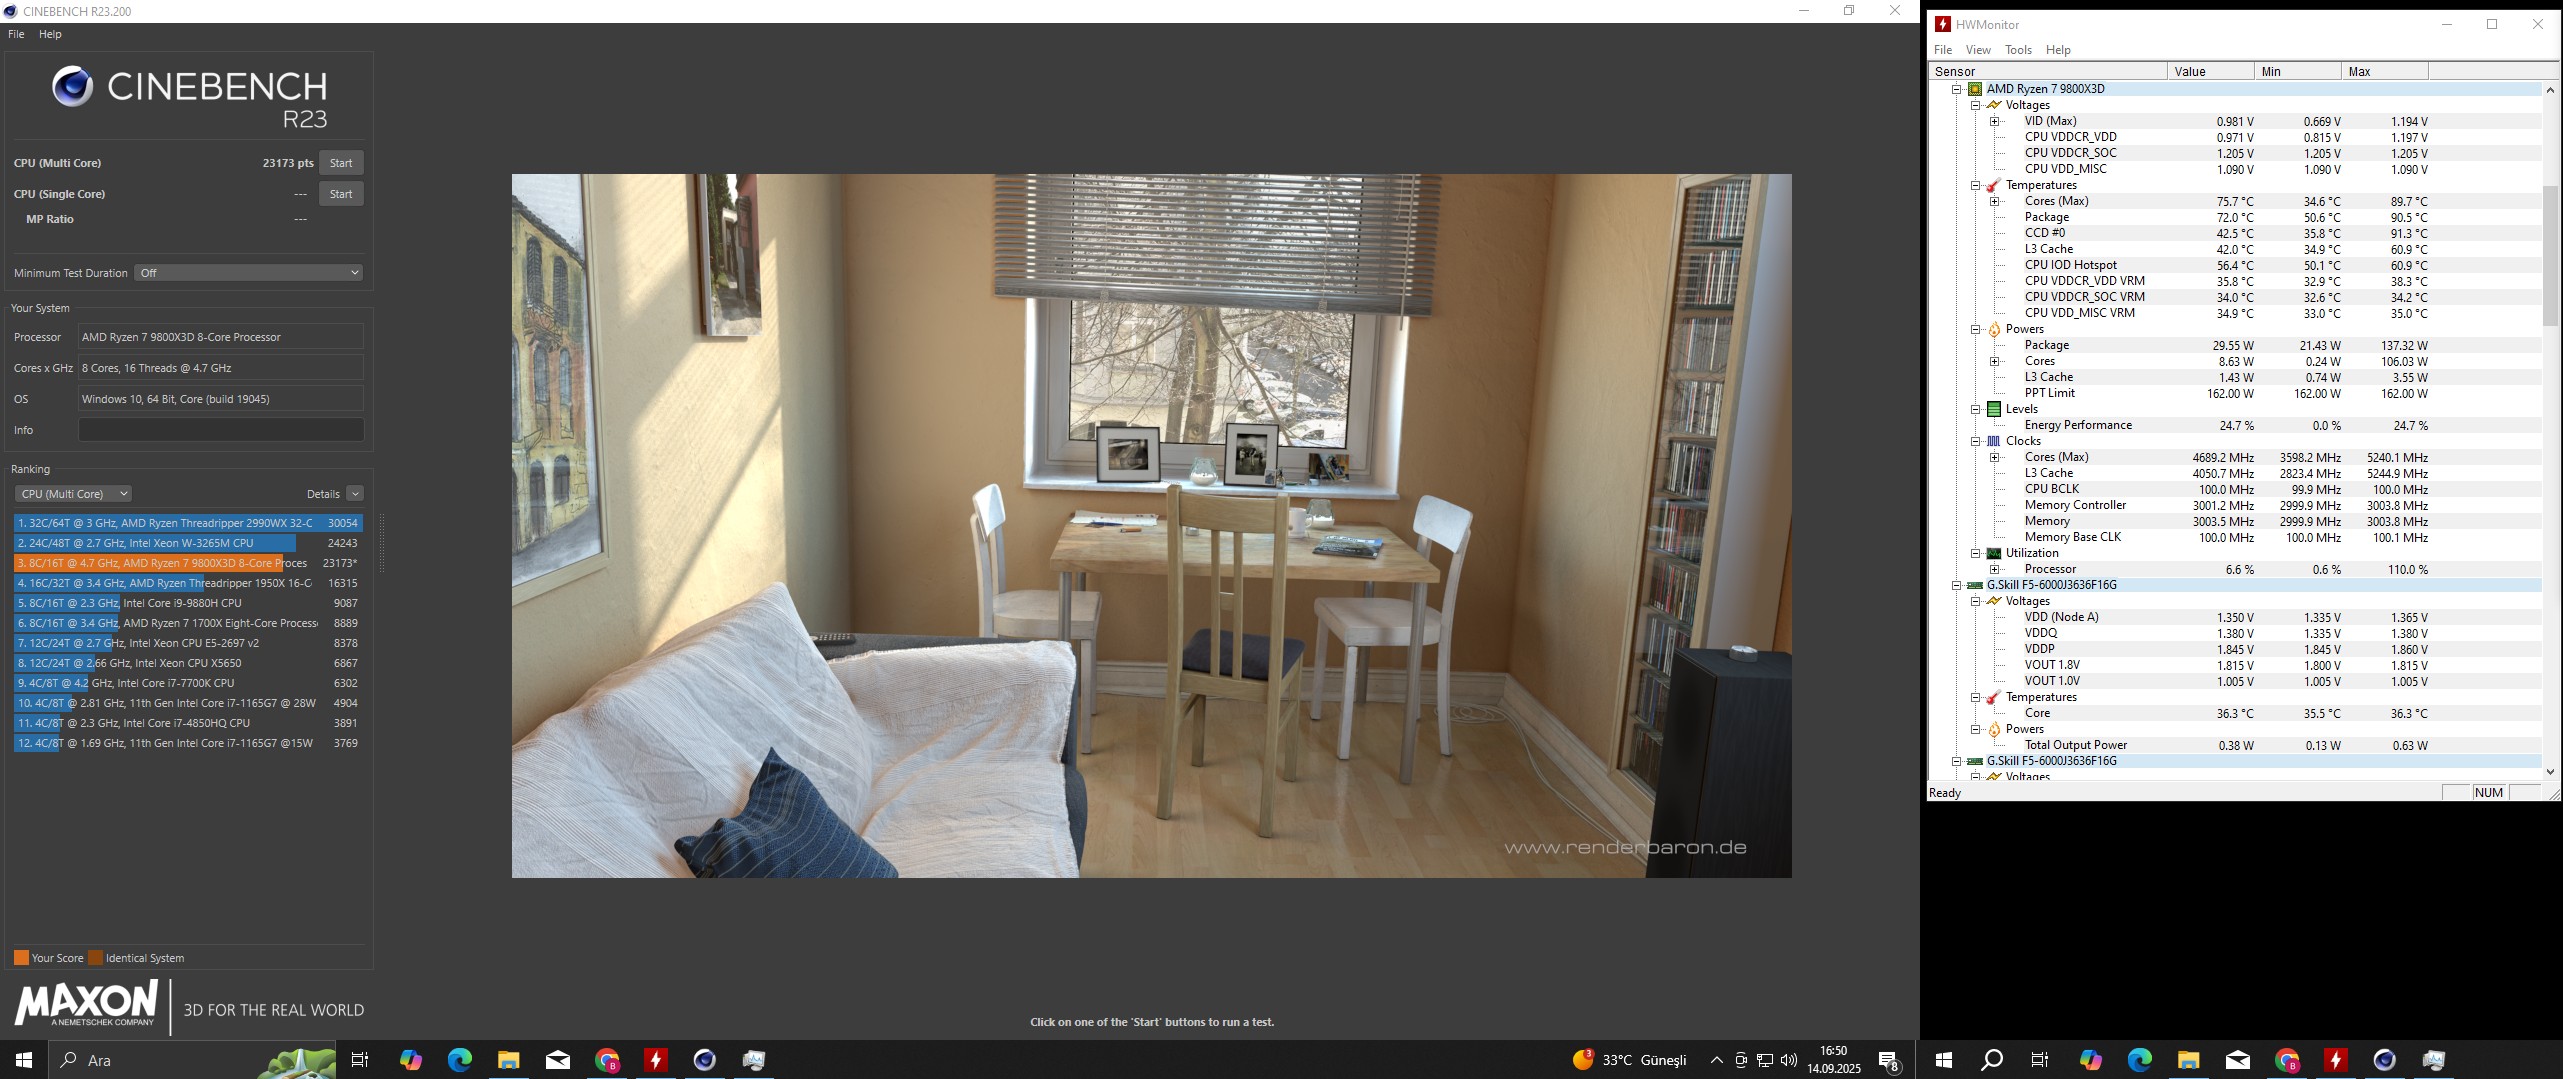Start the CPU (Single Core) benchmark
The width and height of the screenshot is (2563, 1079).
pos(341,194)
